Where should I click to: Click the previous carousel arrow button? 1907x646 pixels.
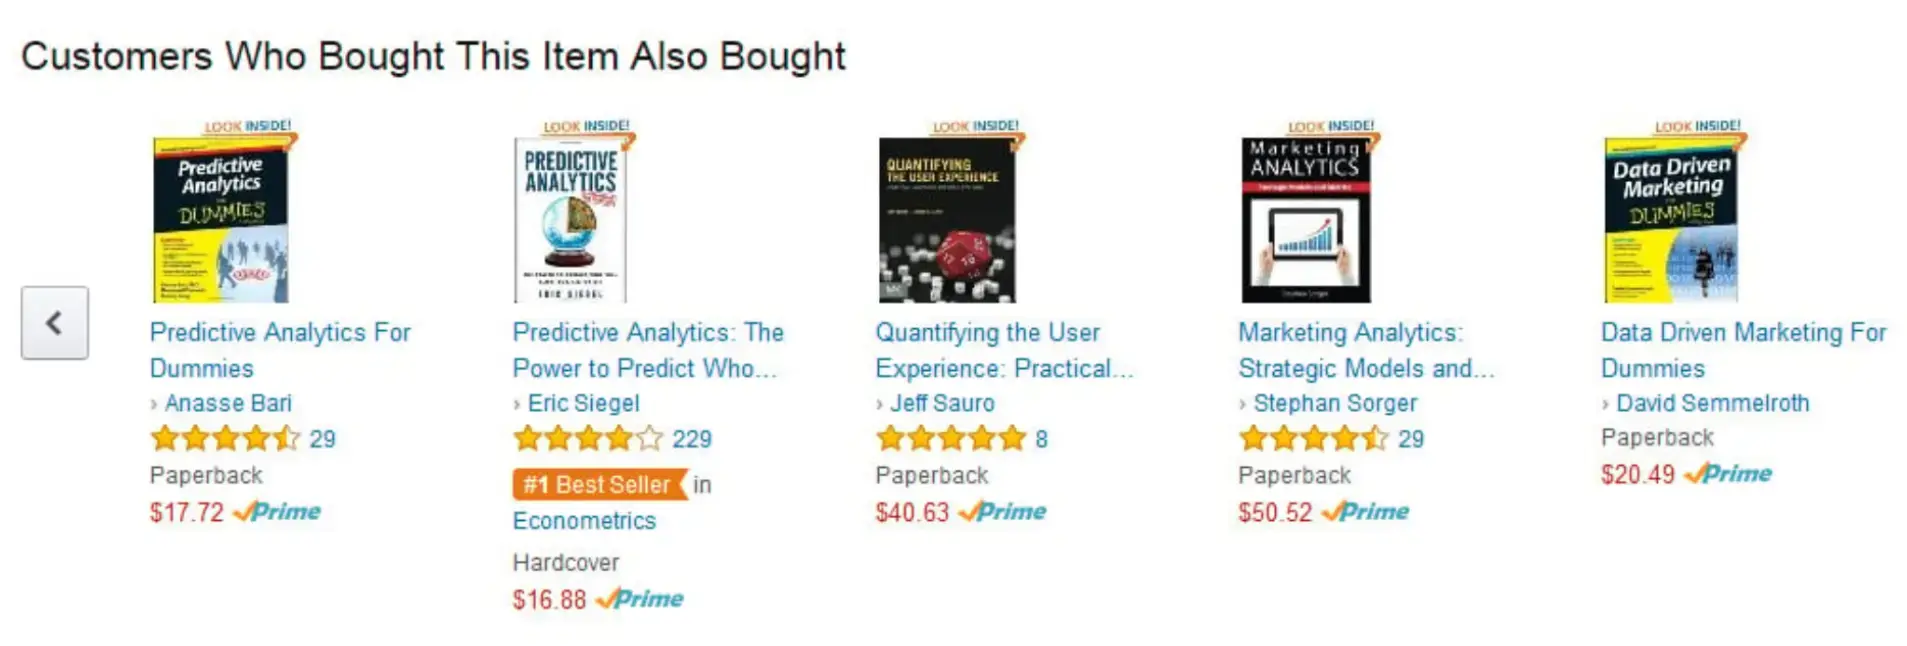click(x=55, y=323)
